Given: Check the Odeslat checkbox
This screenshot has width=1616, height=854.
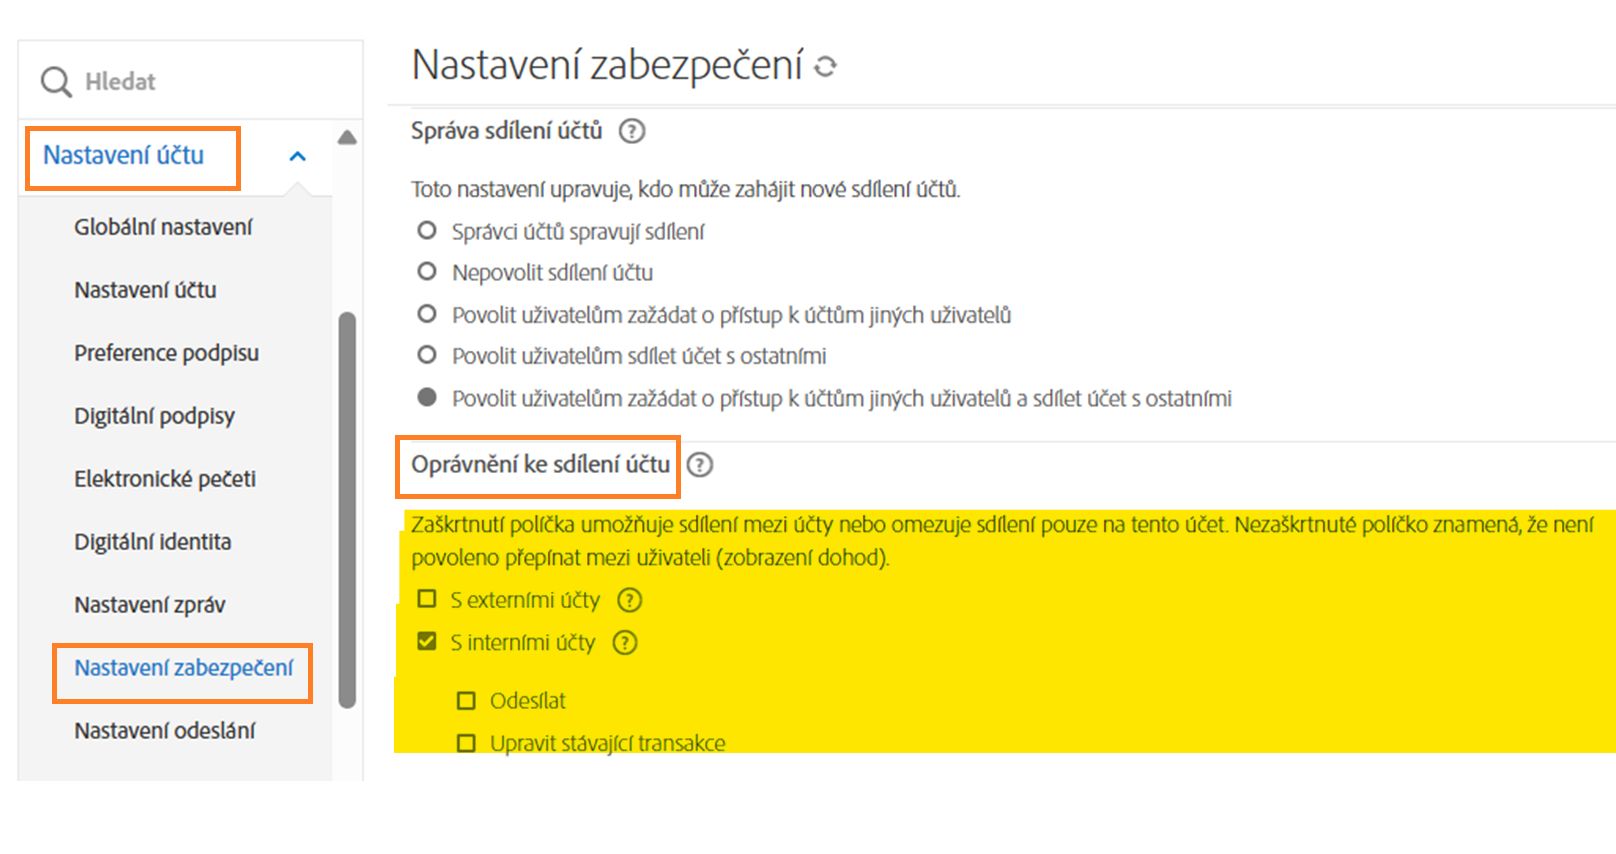Looking at the screenshot, I should click(466, 701).
